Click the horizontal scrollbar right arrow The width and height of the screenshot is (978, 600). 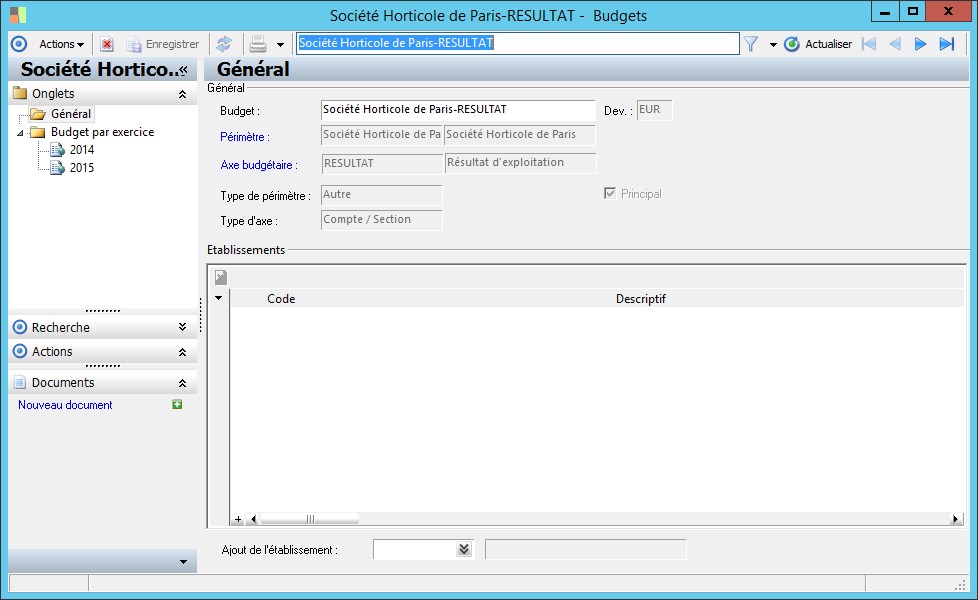955,519
